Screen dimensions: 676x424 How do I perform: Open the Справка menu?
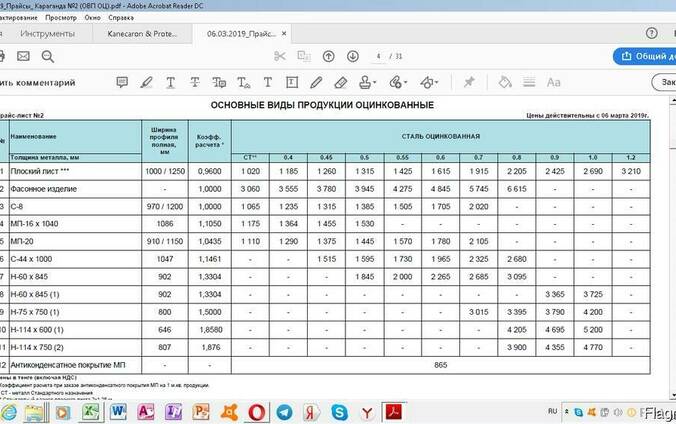click(x=121, y=18)
